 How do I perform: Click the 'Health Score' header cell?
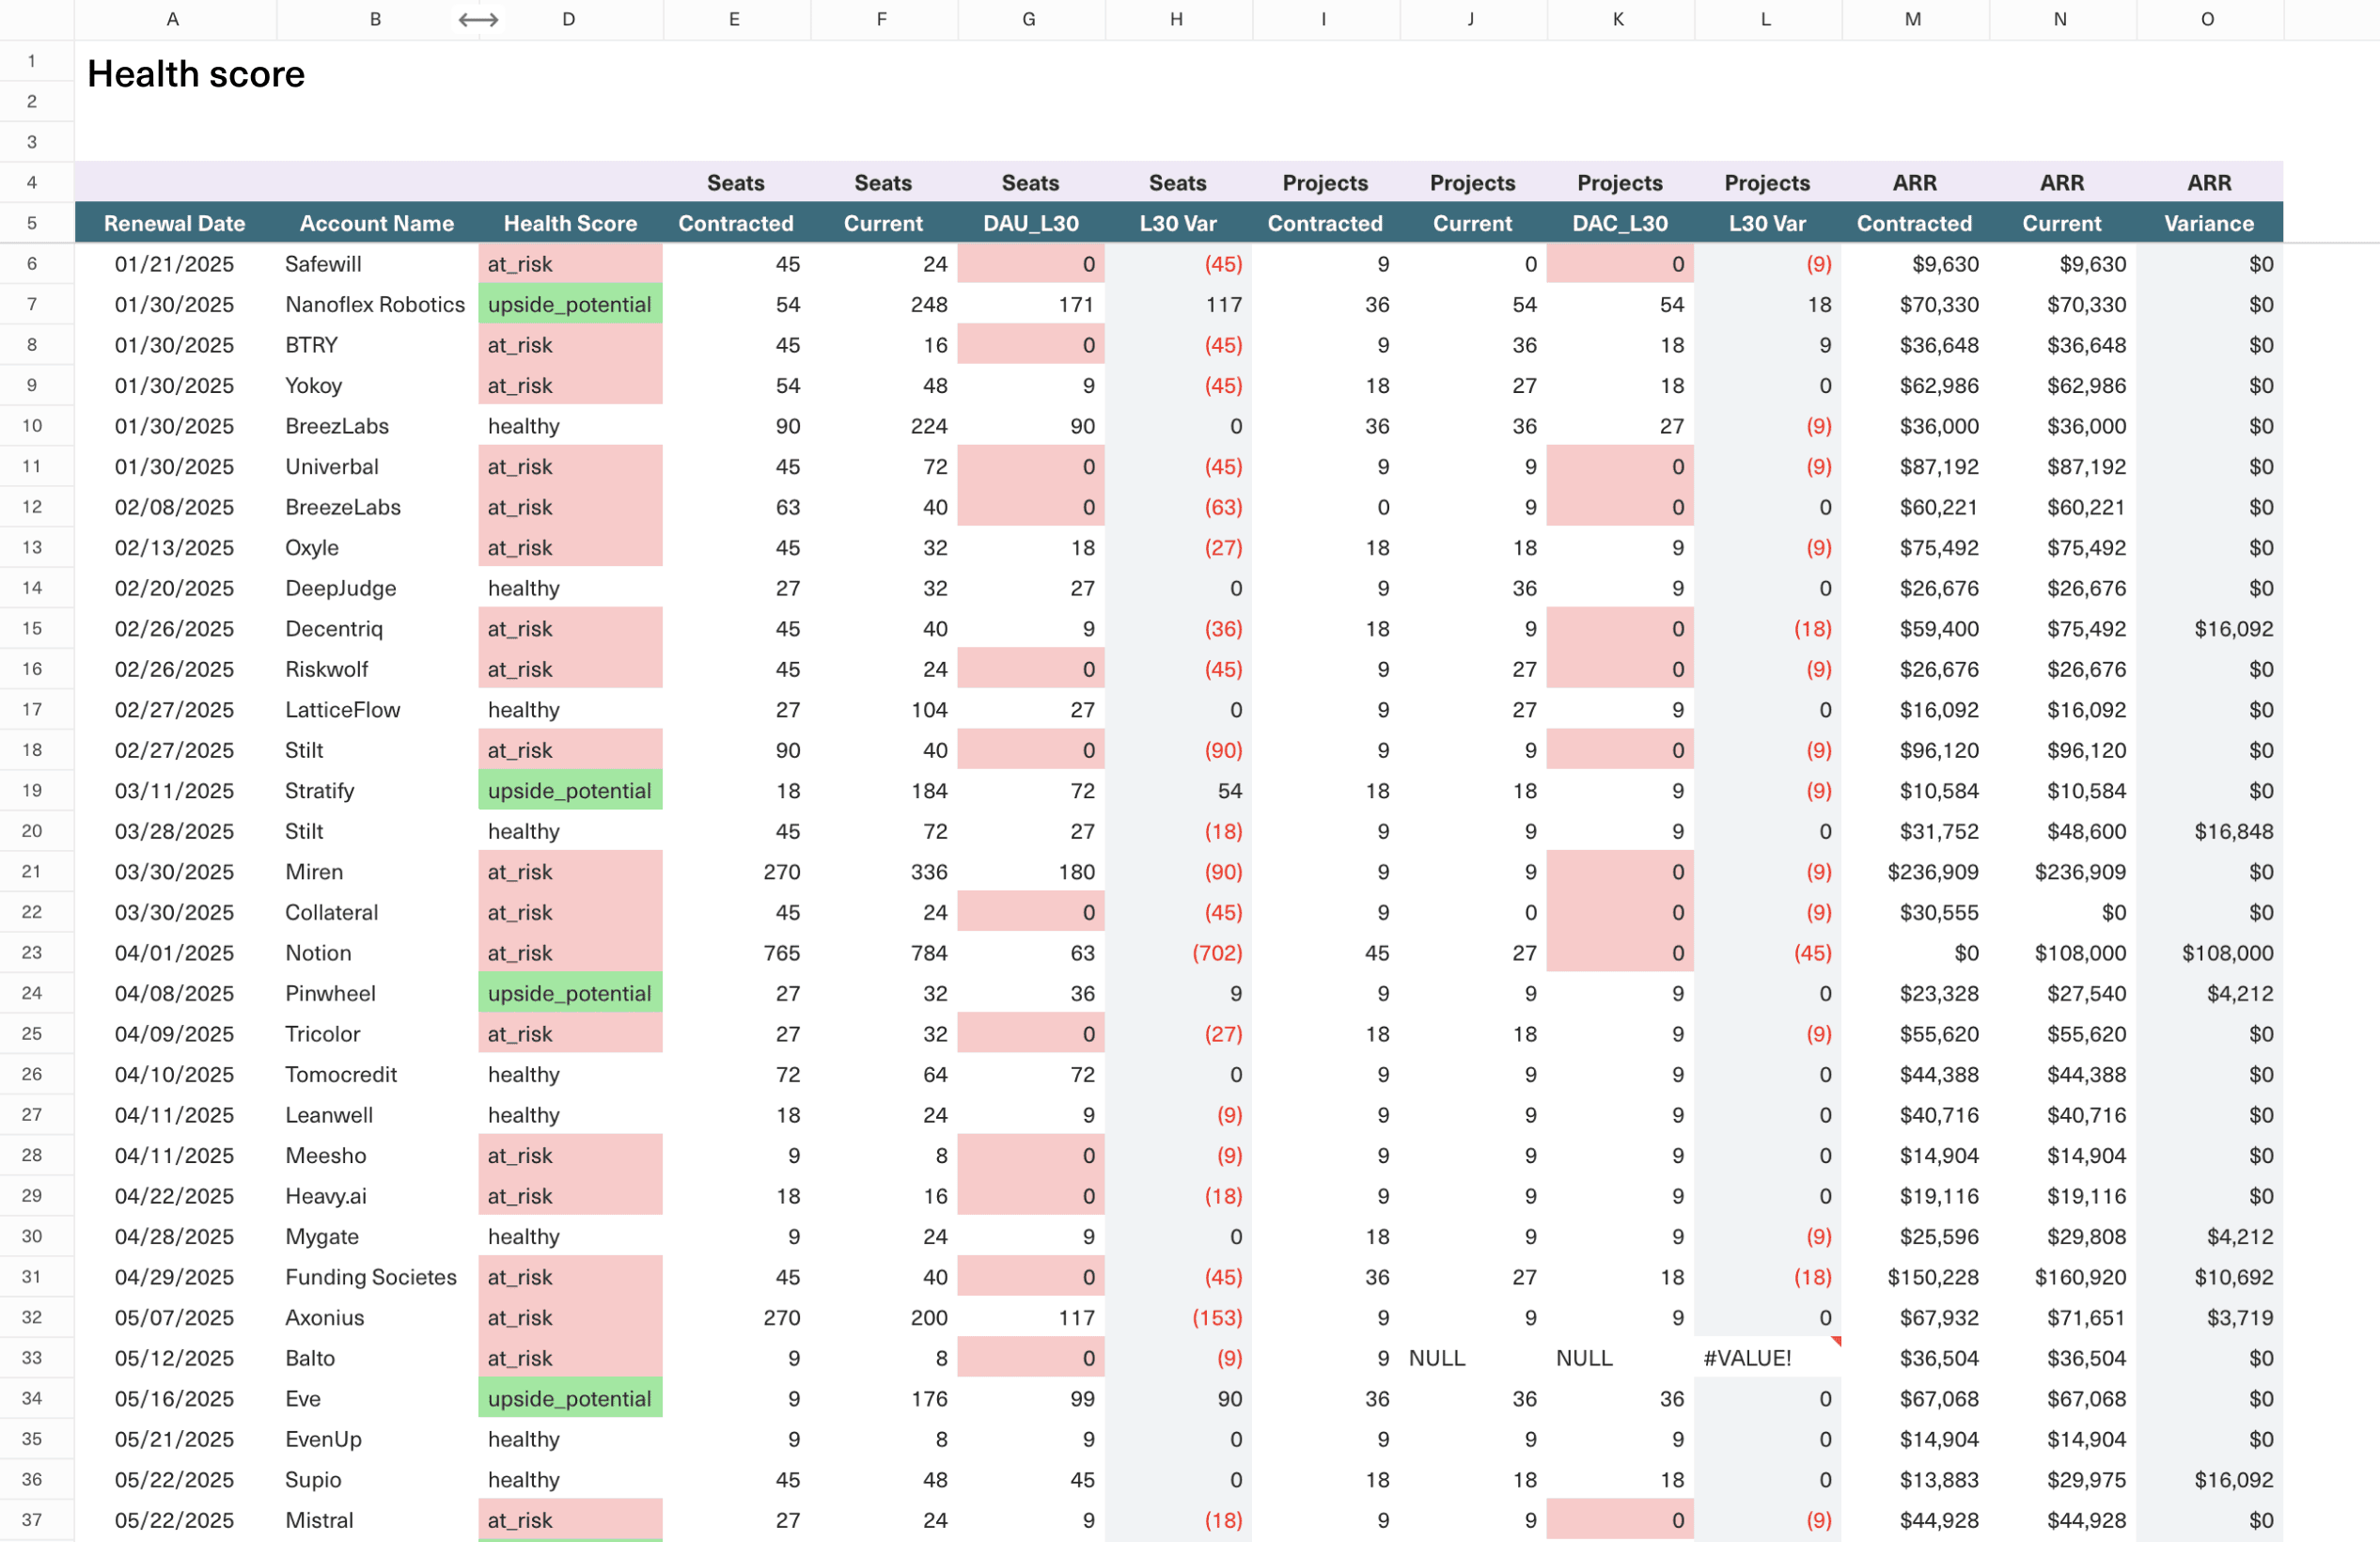[x=570, y=223]
